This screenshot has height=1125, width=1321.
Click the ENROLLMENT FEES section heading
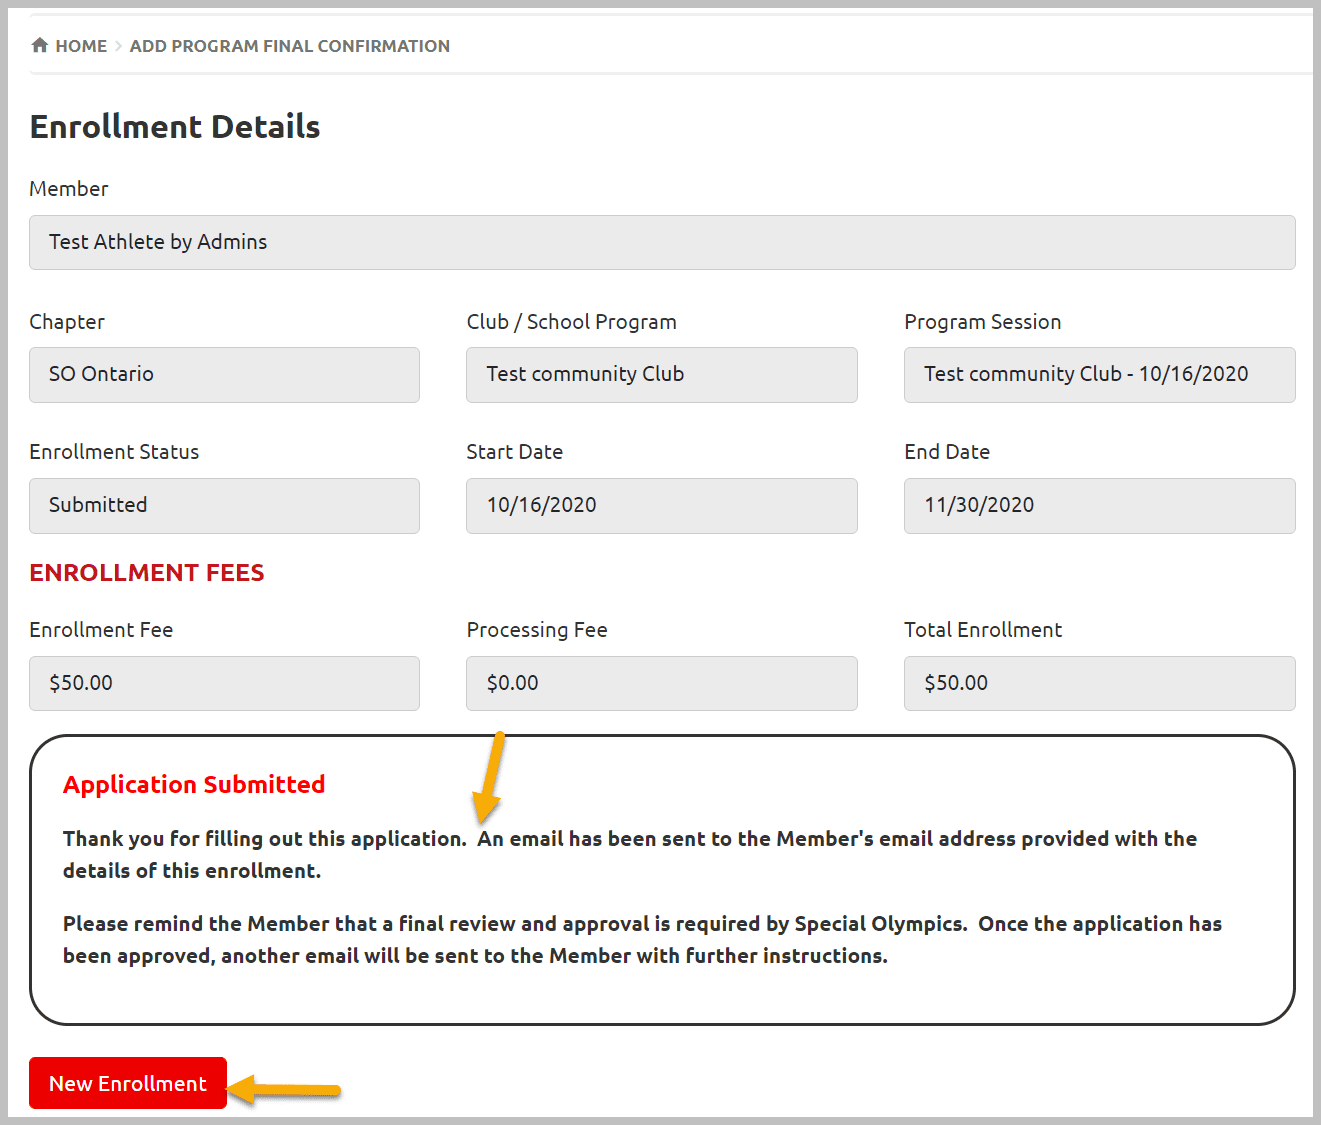tap(147, 573)
